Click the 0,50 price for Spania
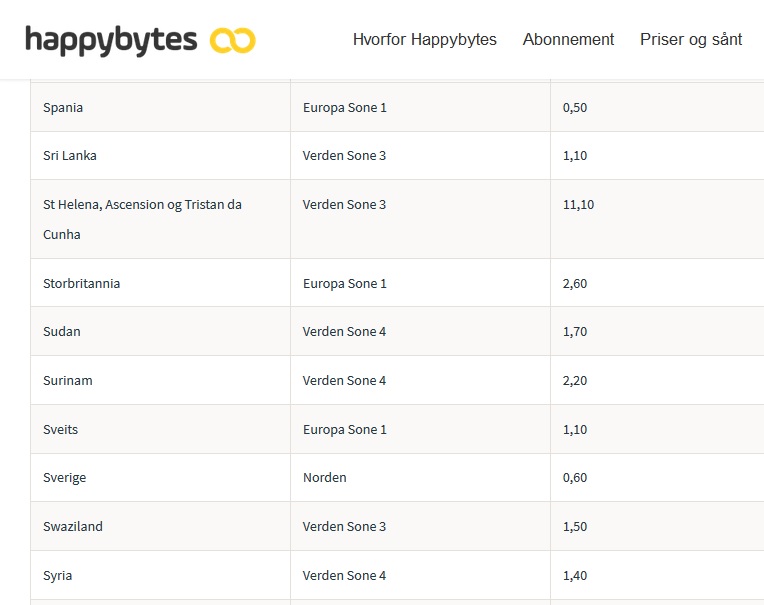 click(575, 108)
